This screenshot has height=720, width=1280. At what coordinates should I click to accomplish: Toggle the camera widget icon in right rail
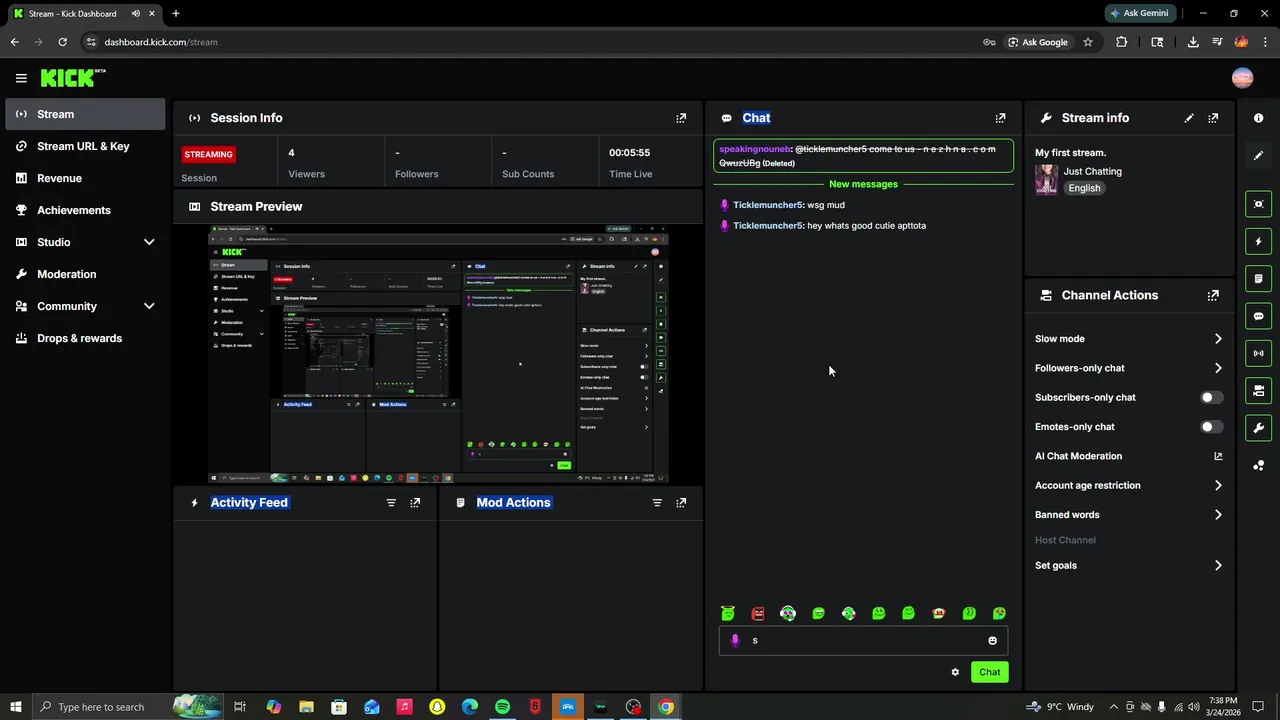click(1258, 390)
